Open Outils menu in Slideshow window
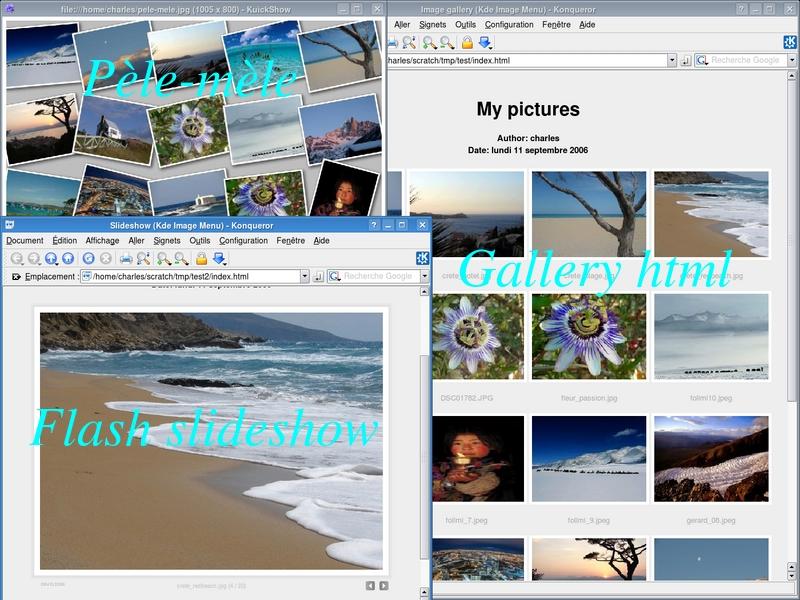This screenshot has width=800, height=600. pos(199,241)
